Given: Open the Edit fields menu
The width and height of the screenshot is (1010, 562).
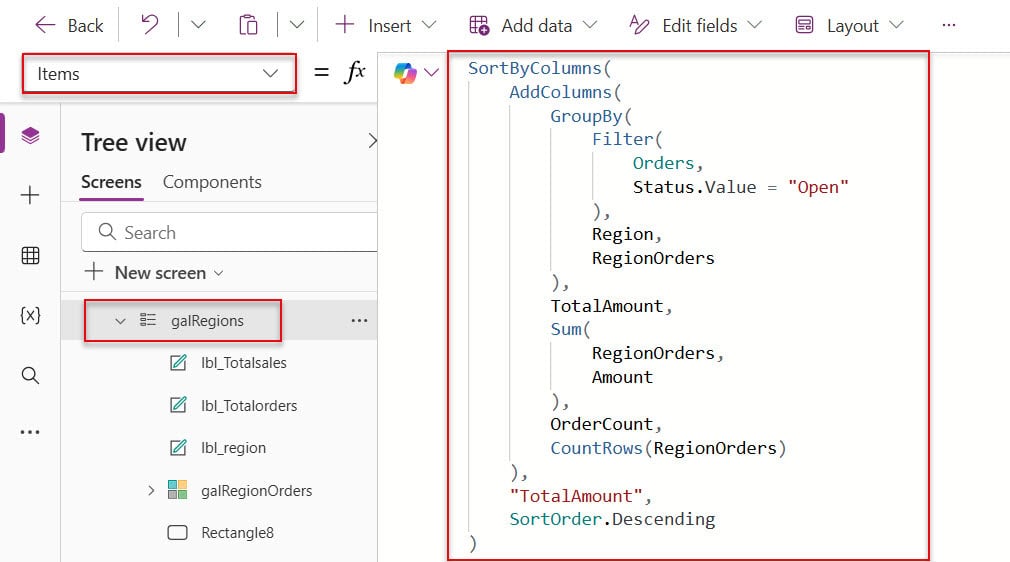Looking at the screenshot, I should 696,25.
